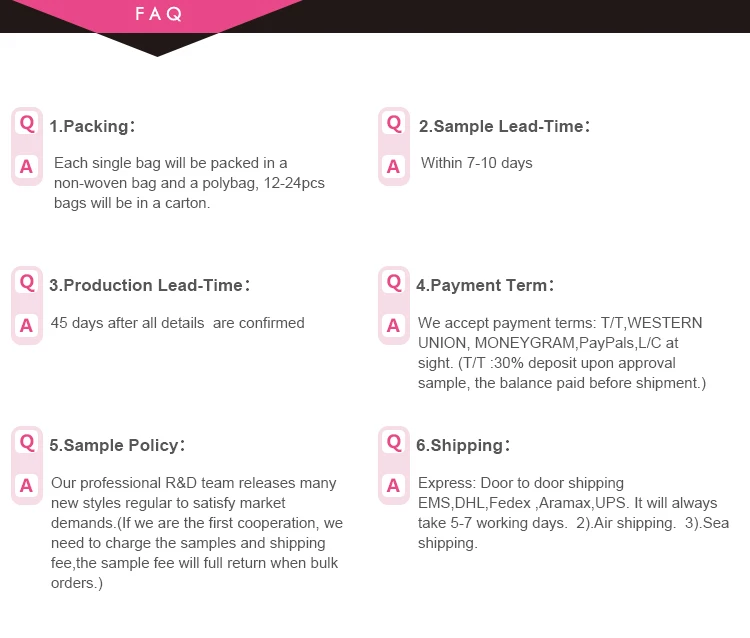Image resolution: width=750 pixels, height=638 pixels.
Task: Click the A icon beside R&D team answer
Action: coord(27,486)
